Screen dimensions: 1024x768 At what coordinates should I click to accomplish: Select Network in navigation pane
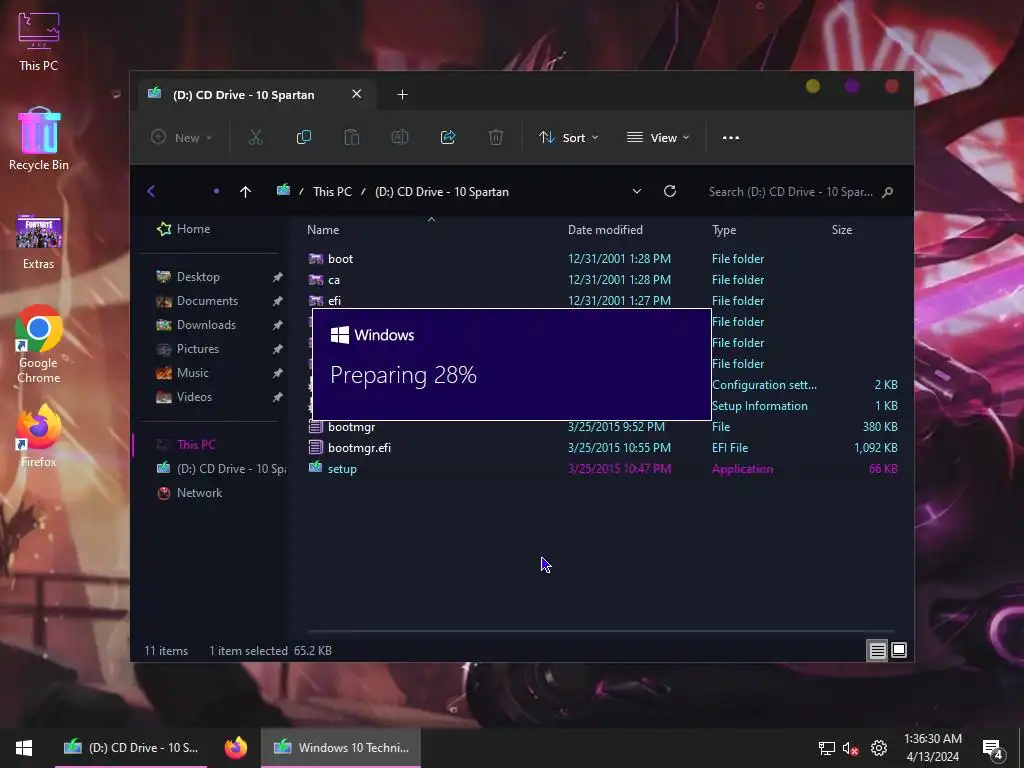pyautogui.click(x=189, y=493)
